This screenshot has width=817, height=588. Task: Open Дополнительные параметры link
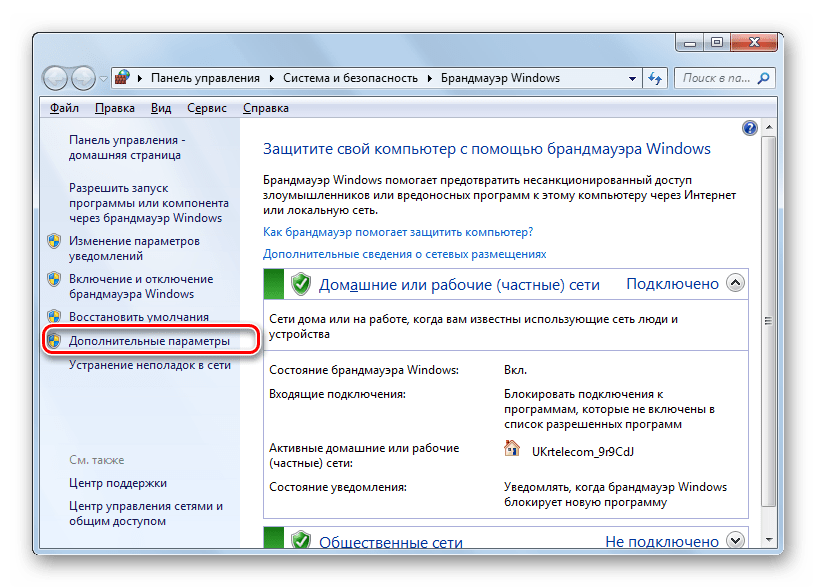click(149, 341)
